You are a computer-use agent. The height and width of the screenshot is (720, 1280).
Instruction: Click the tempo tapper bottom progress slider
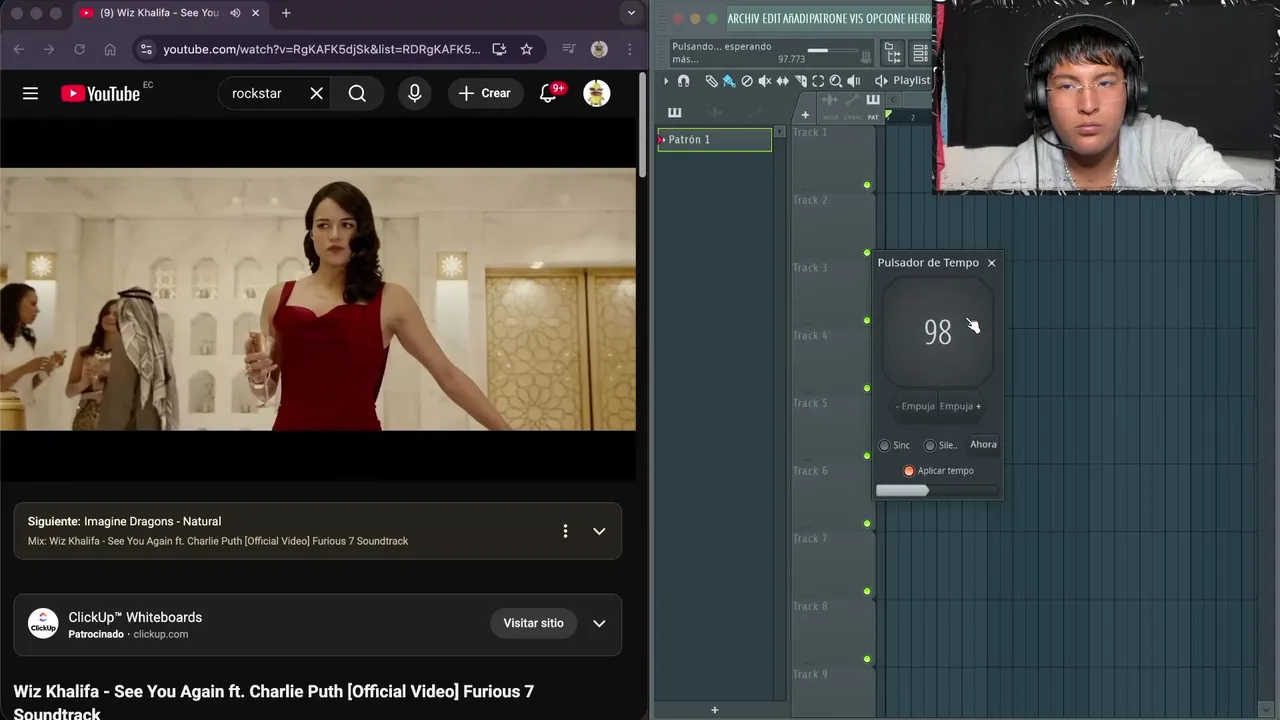[x=938, y=491]
